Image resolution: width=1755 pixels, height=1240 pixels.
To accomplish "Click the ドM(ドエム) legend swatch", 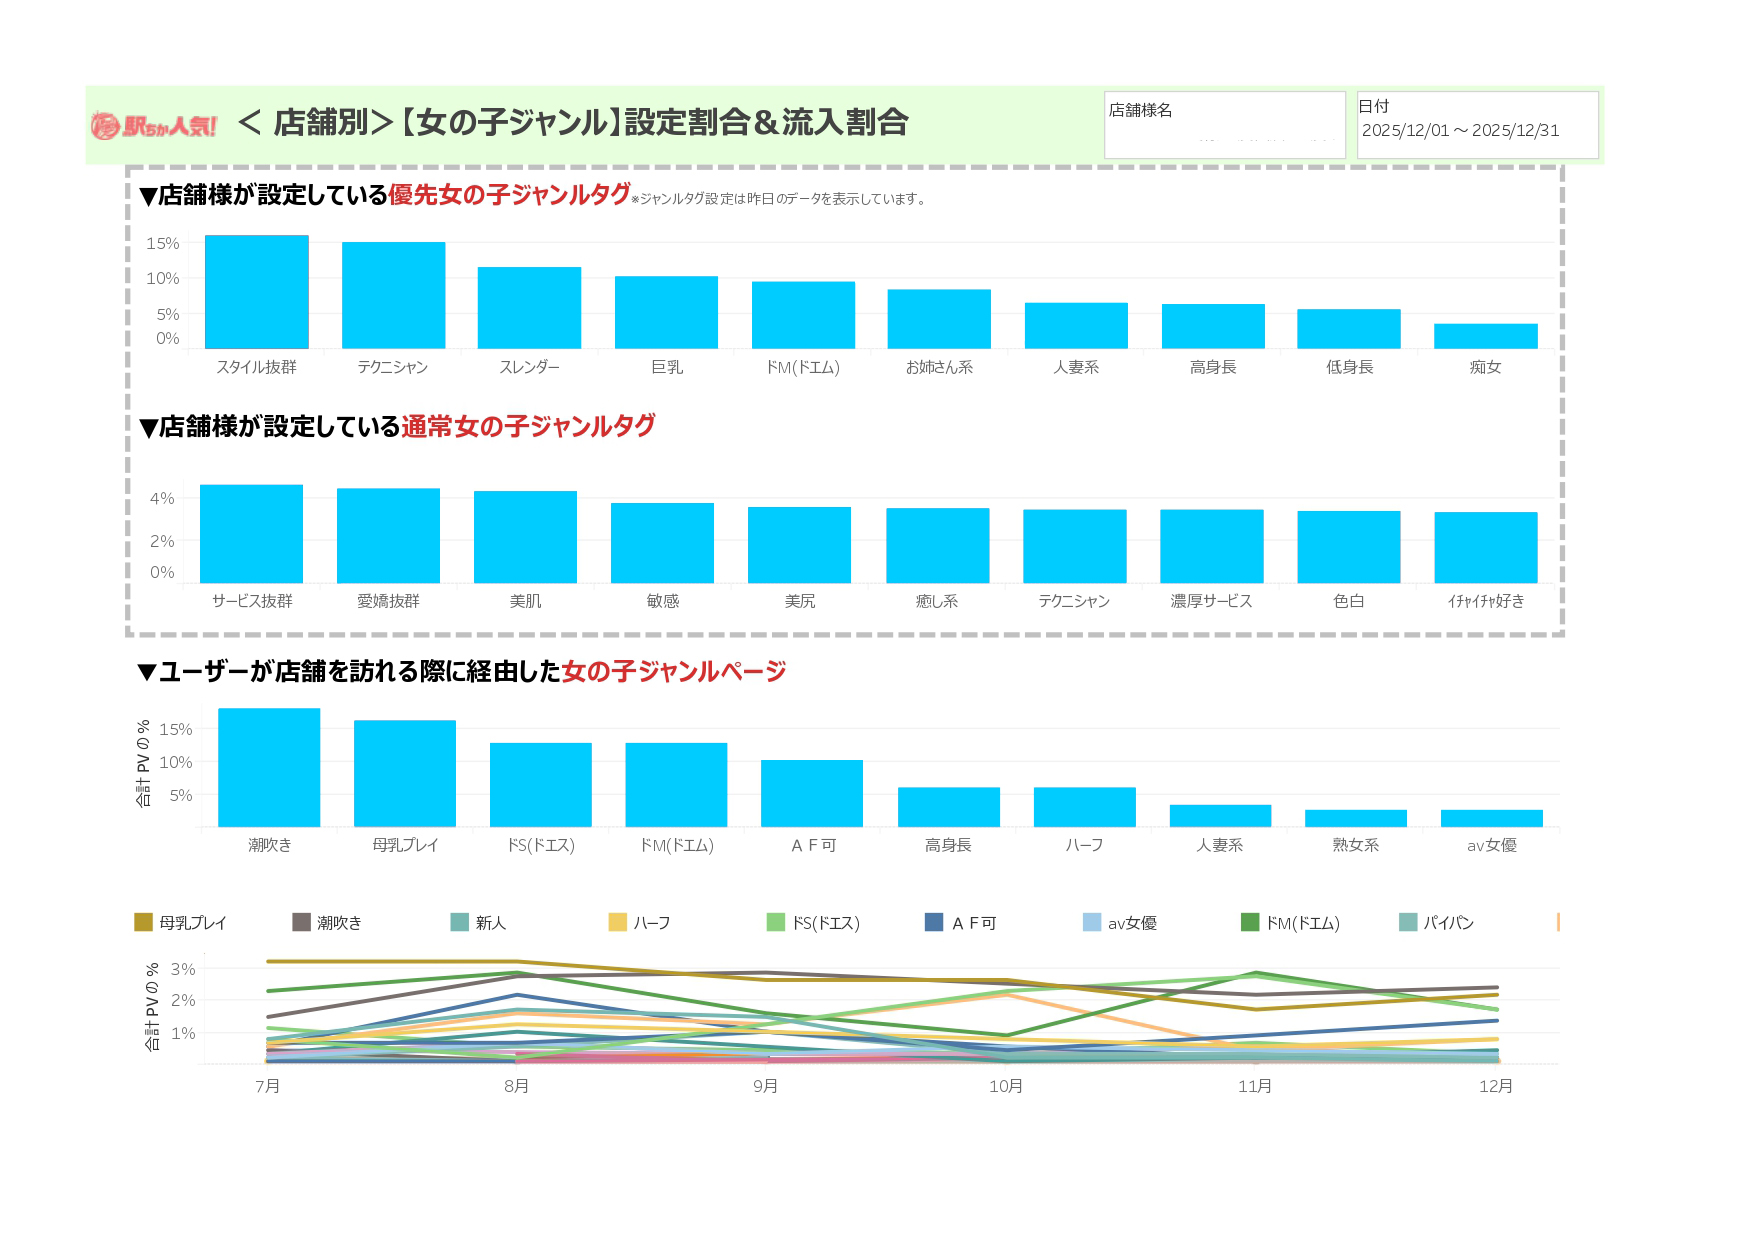I will click(1250, 922).
